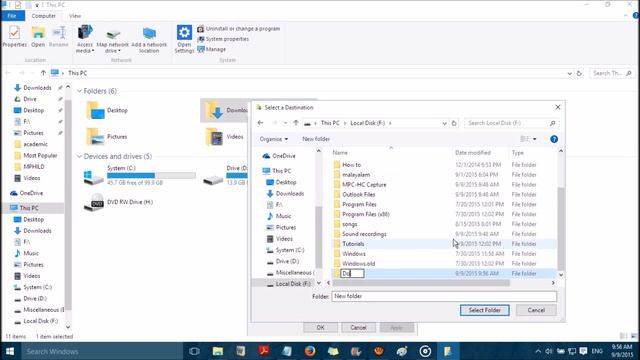Click academic folder in Explorer sidebar
Viewport: 640px width, 360px height.
[35, 144]
